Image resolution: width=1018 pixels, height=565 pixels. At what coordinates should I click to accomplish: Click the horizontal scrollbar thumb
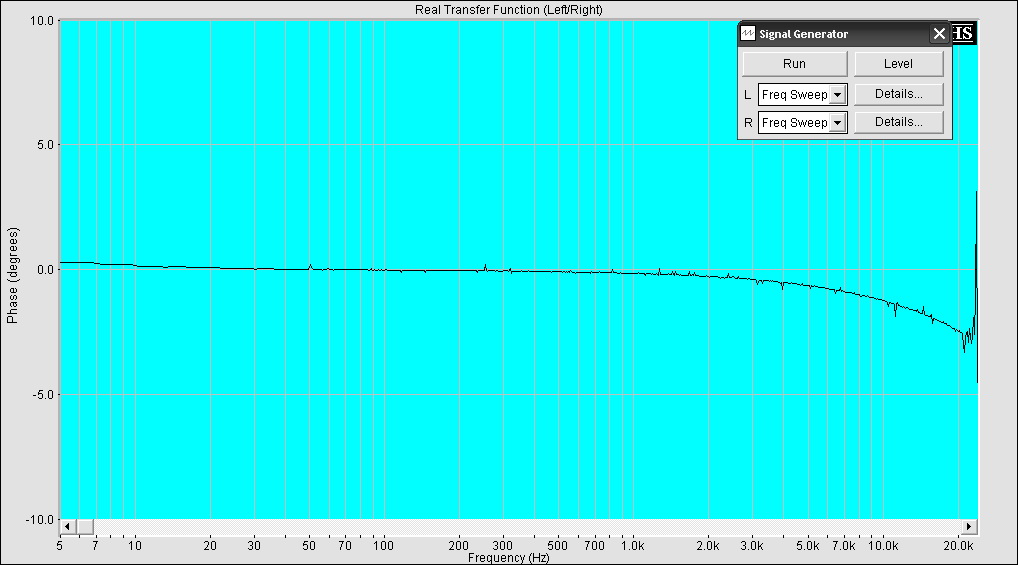(x=84, y=527)
